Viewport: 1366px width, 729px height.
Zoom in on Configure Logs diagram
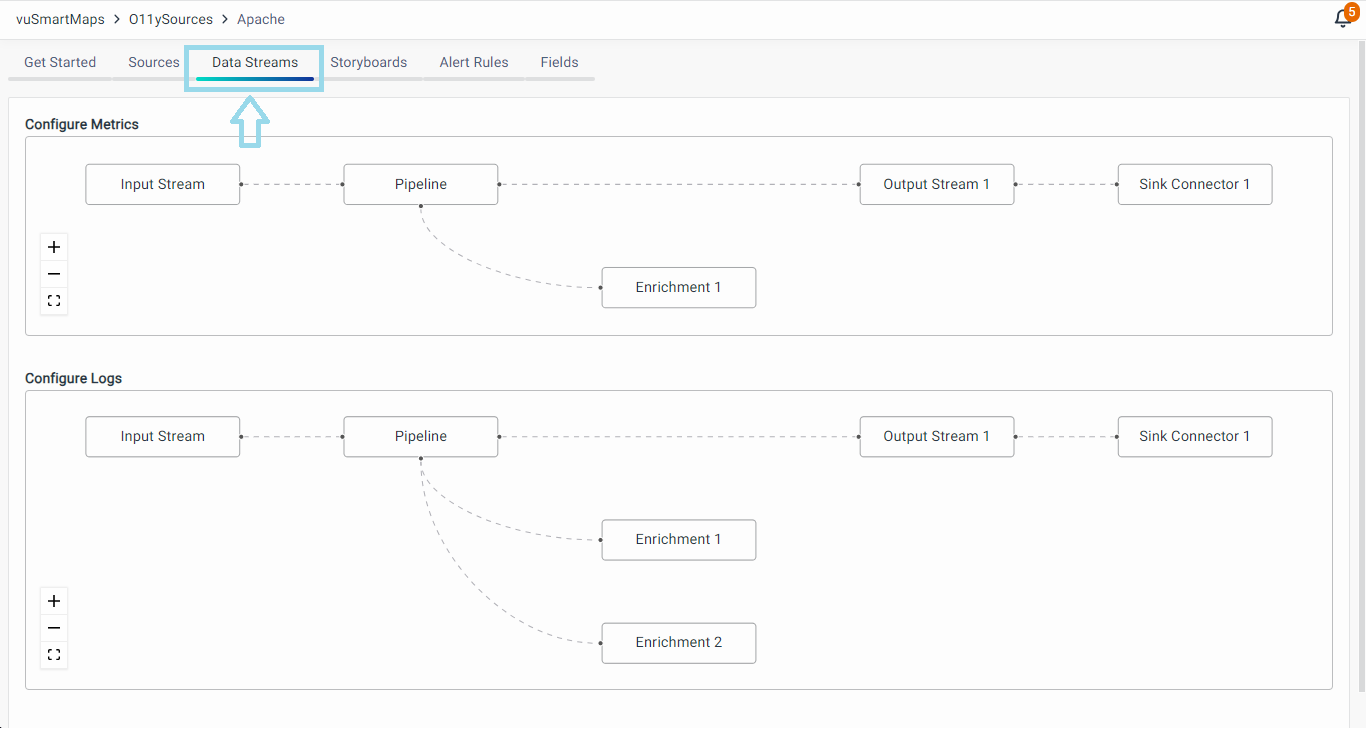[x=54, y=601]
